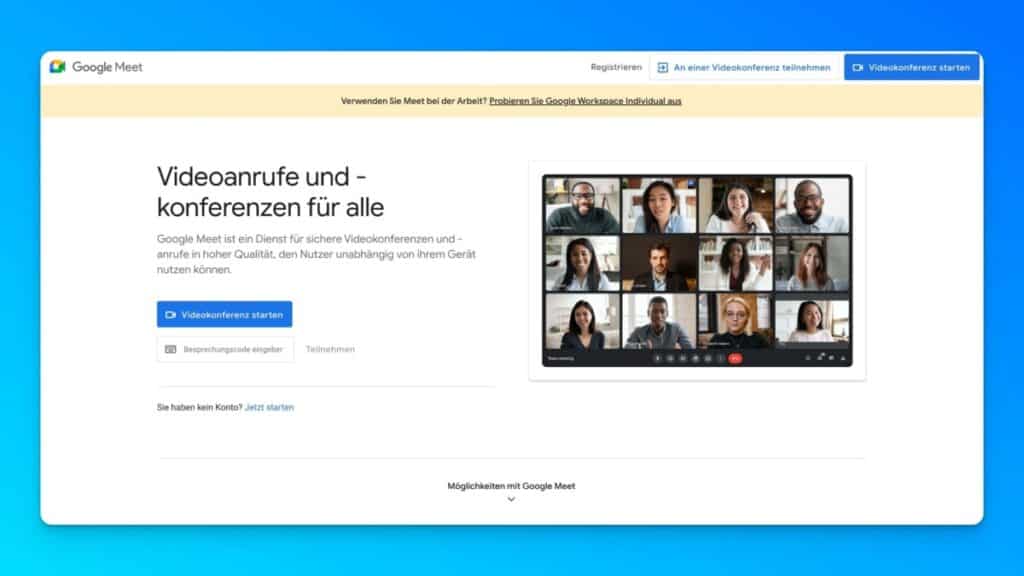
Task: Click the blue "Videokonferenz starten" button below description
Action: coord(225,315)
